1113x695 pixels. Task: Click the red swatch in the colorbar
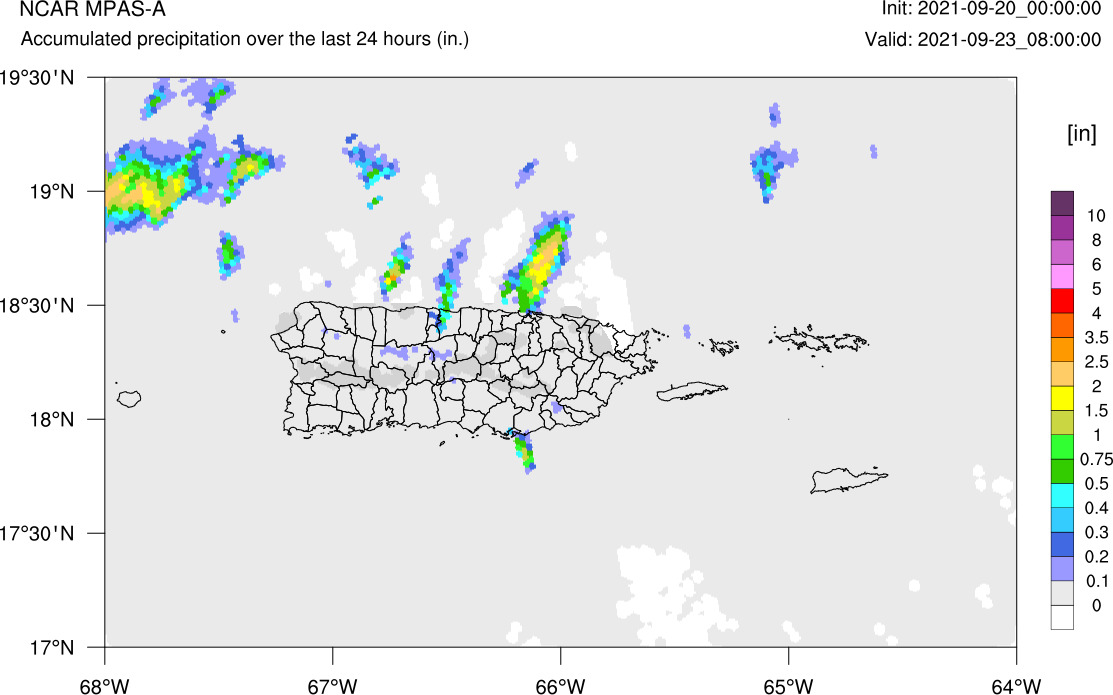[1063, 300]
